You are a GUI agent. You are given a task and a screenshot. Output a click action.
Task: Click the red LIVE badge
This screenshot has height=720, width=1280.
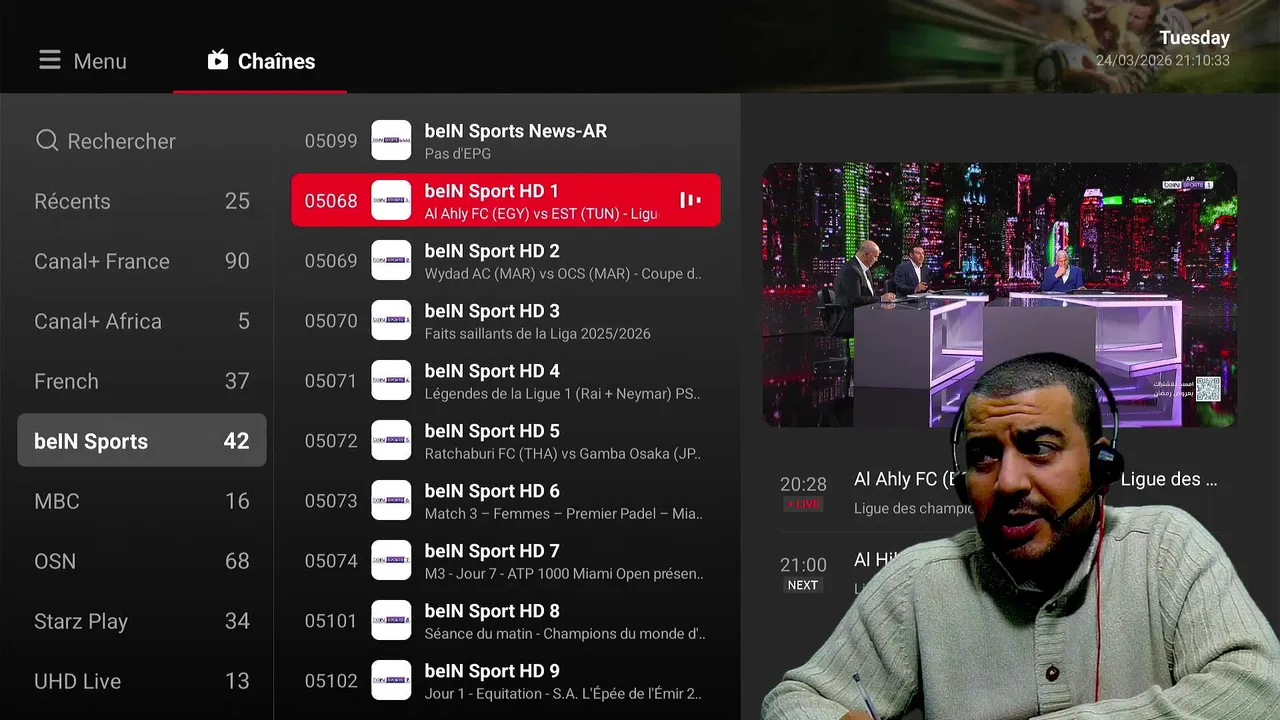(803, 504)
